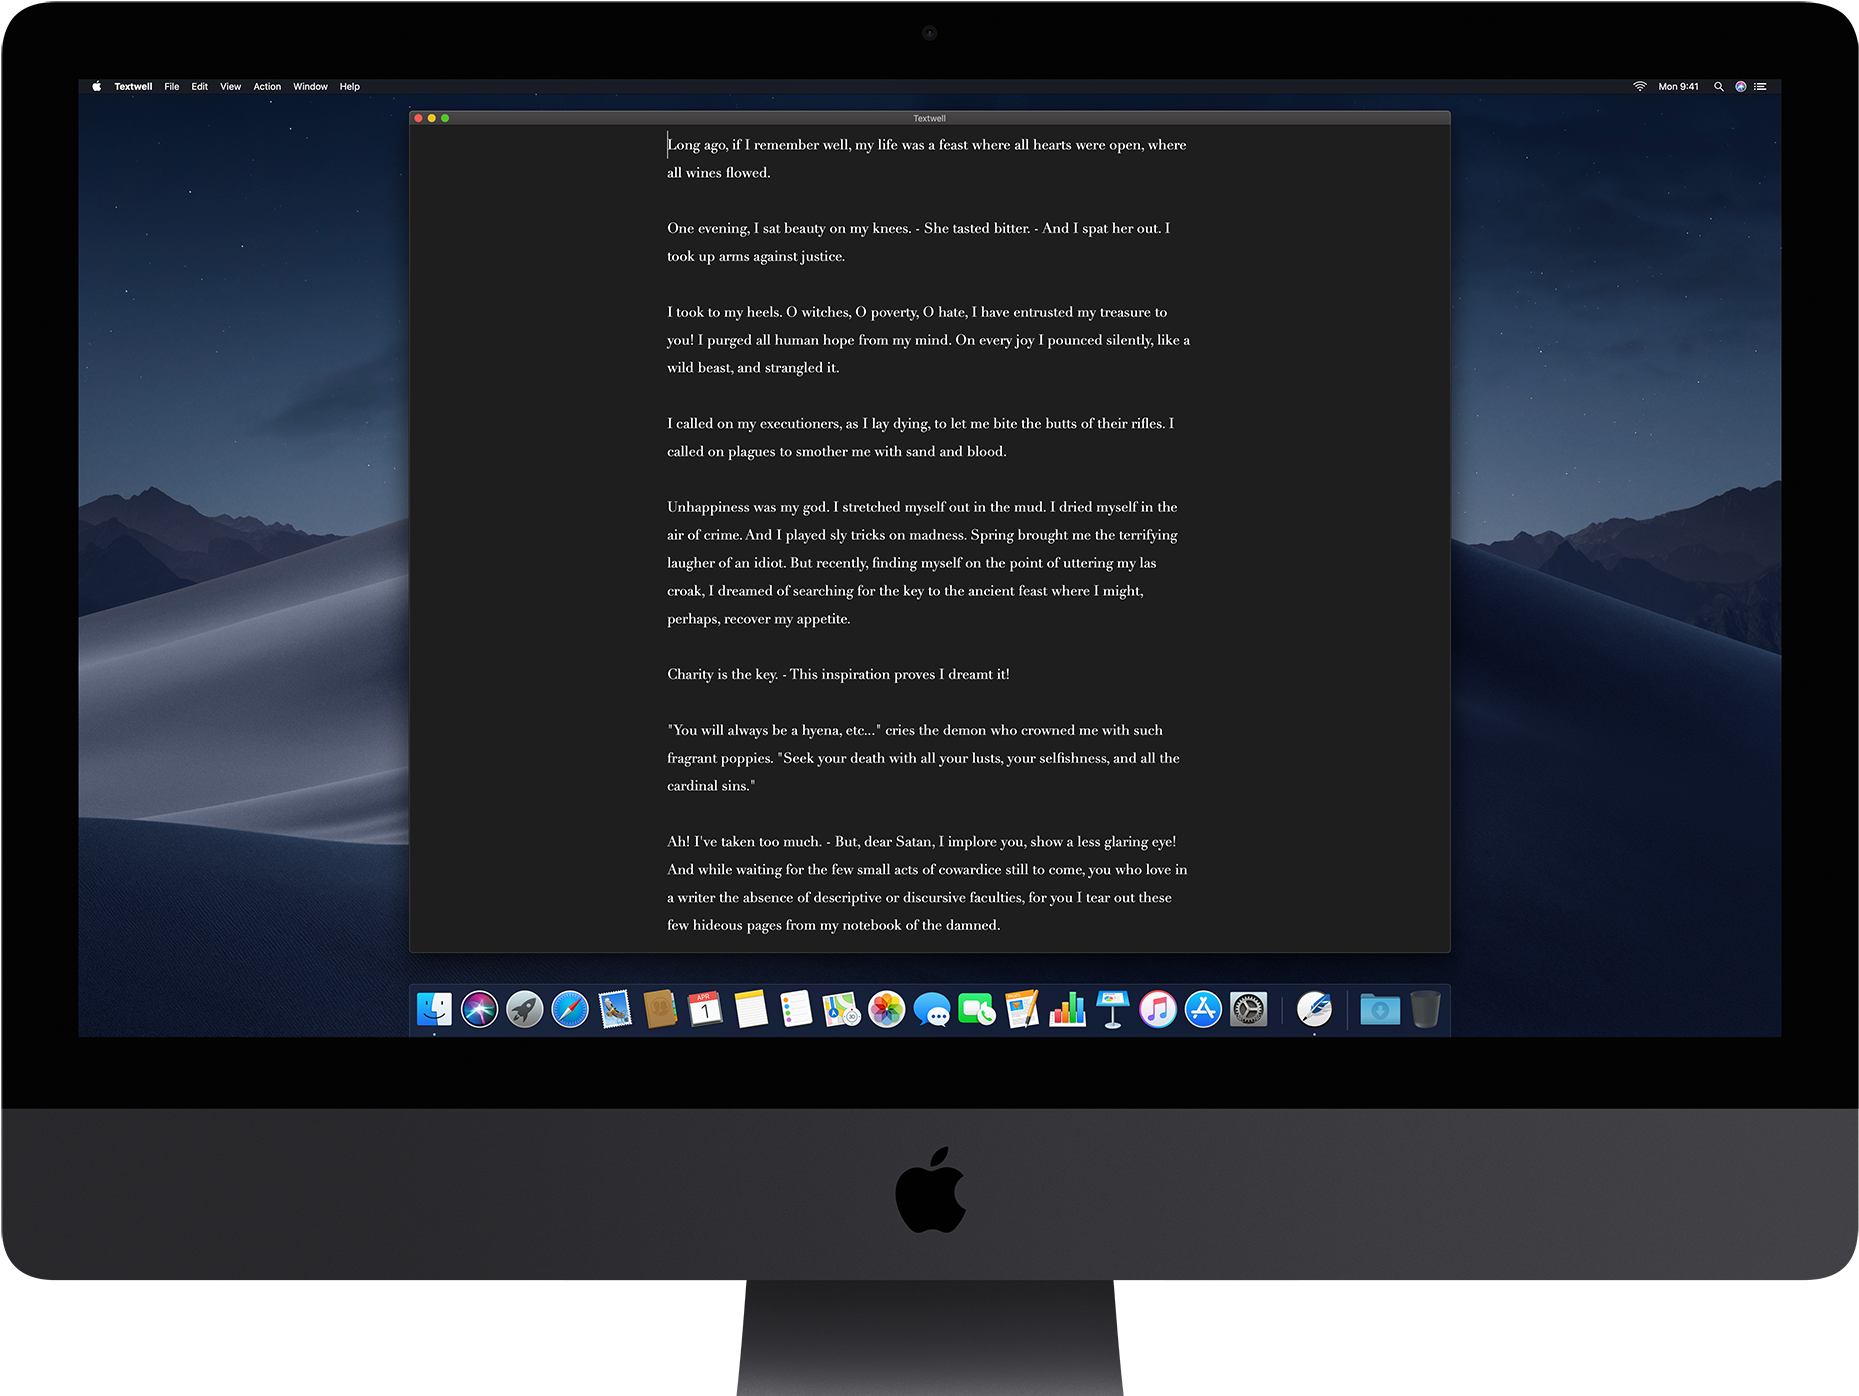
Task: Open the Textwell application menu
Action: pyautogui.click(x=133, y=87)
